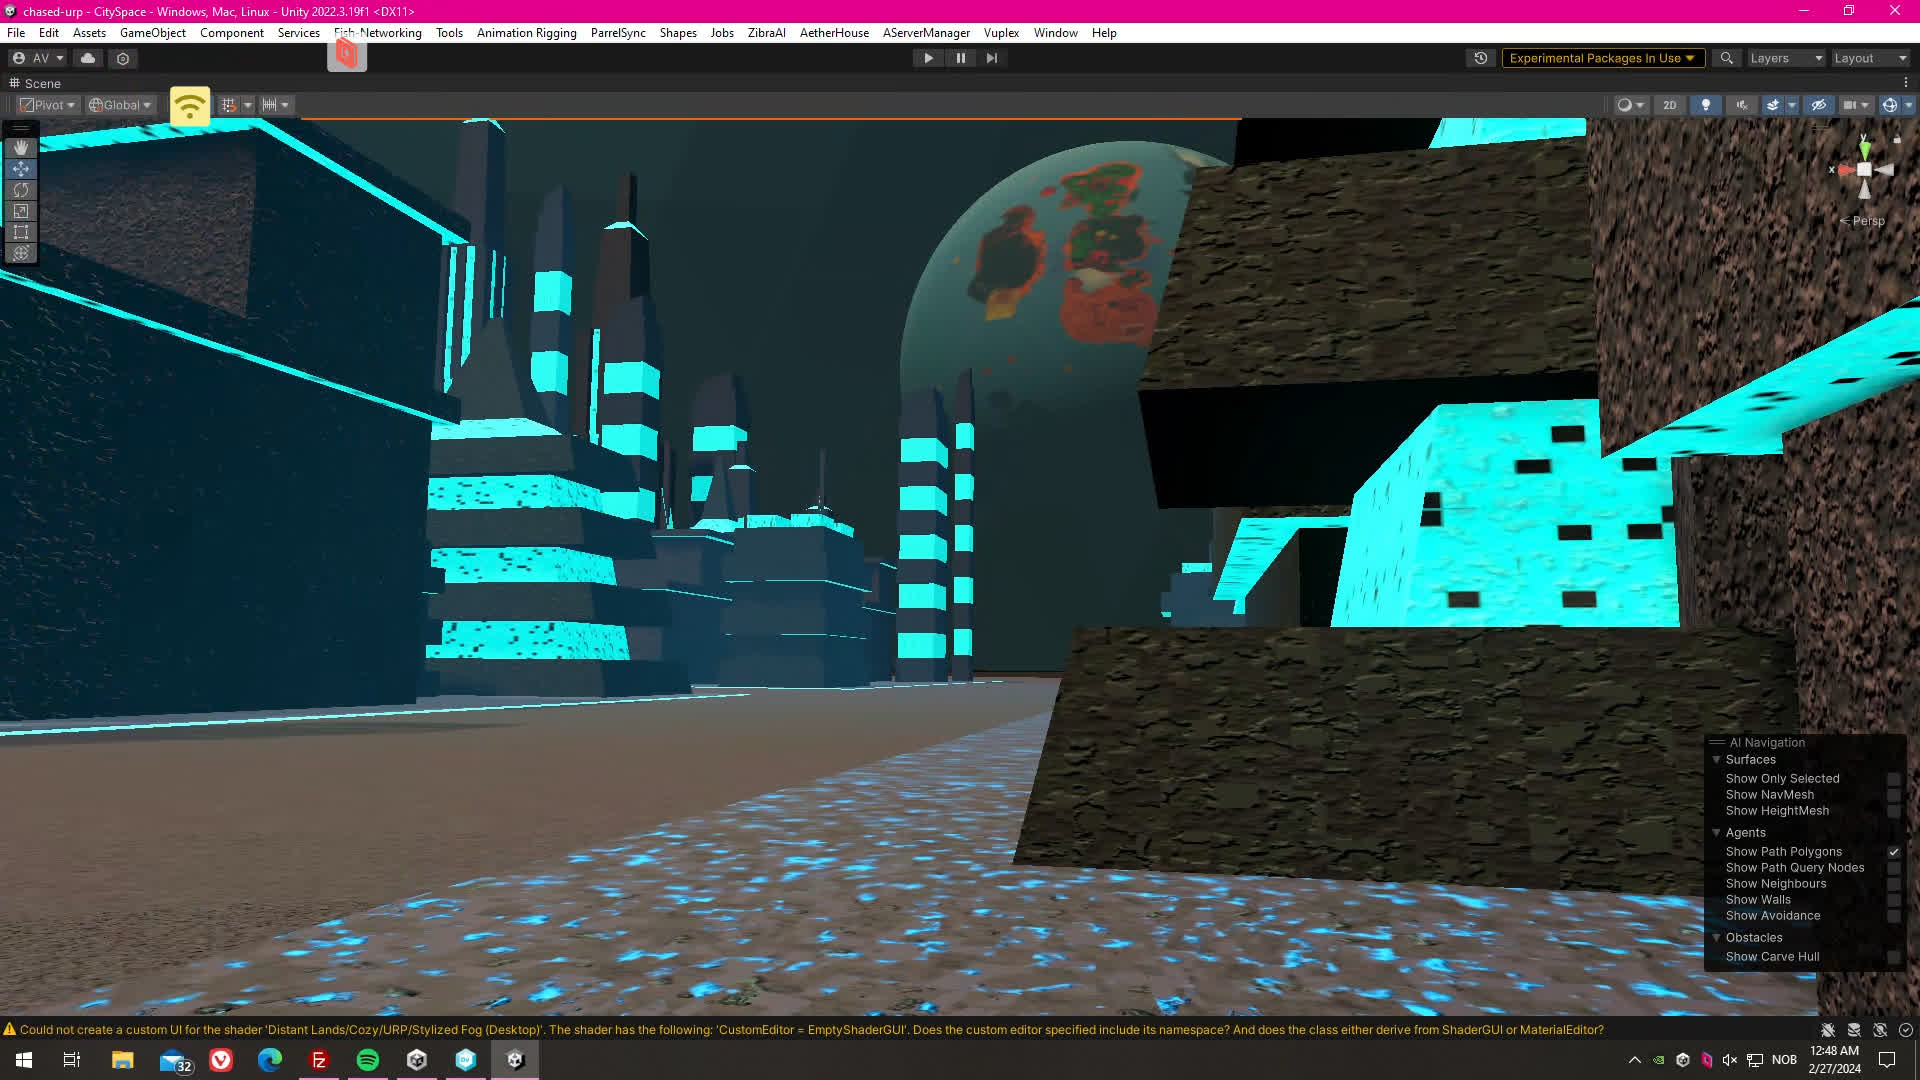Toggle scene lighting bulb button

(1706, 105)
